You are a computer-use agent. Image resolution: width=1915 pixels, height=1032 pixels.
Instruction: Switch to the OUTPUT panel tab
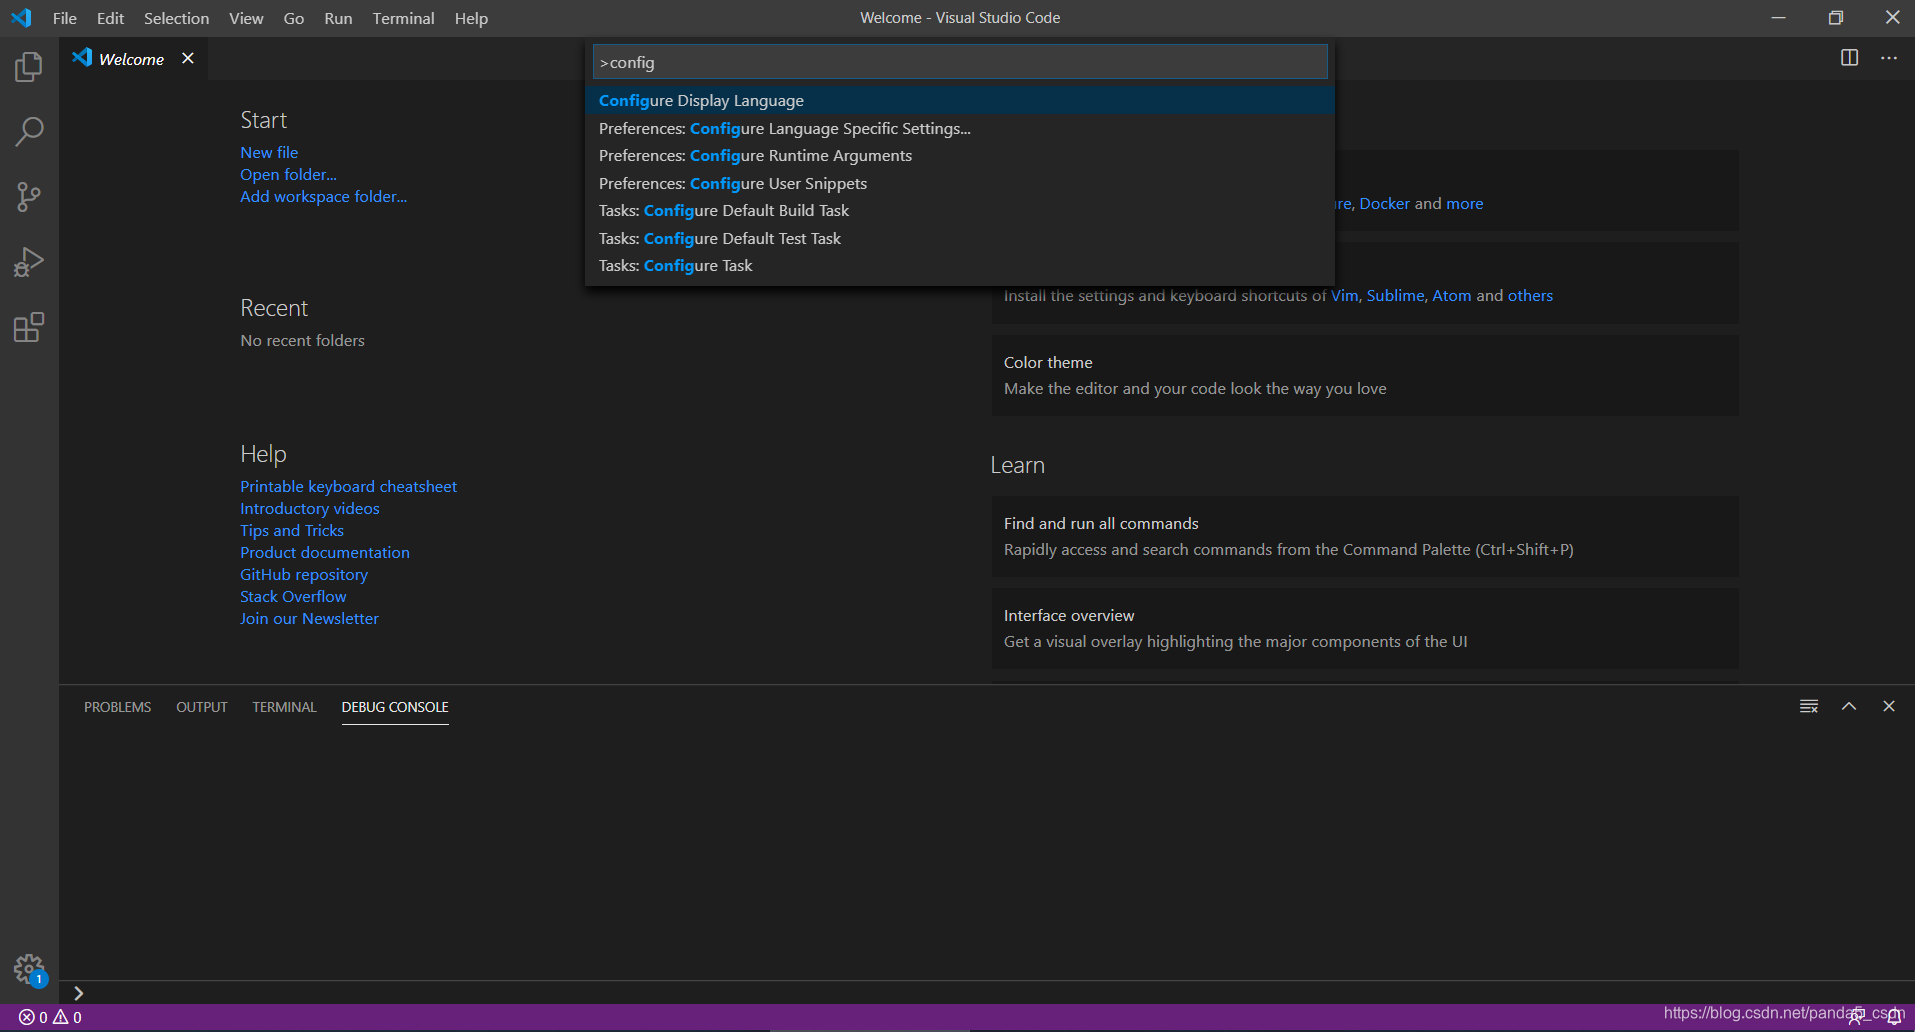pyautogui.click(x=202, y=707)
